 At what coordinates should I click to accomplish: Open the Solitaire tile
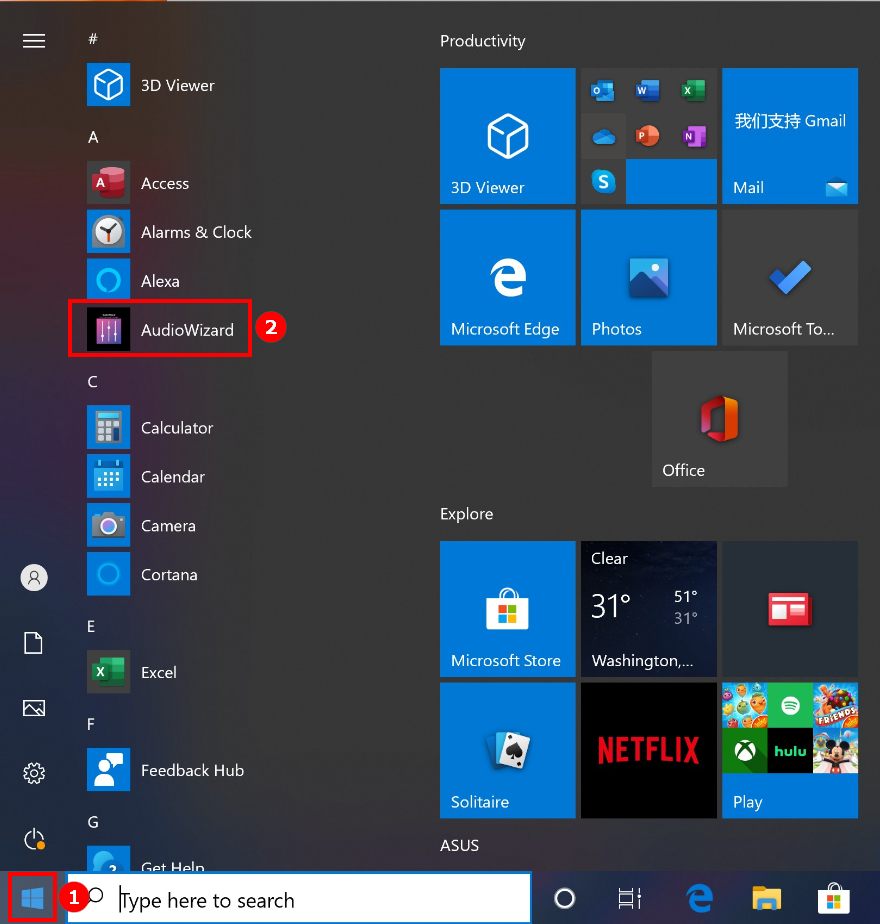tap(507, 749)
